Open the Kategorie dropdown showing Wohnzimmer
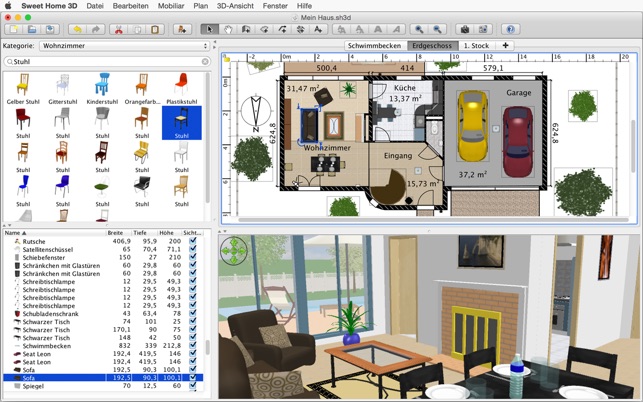The width and height of the screenshot is (643, 402). [125, 46]
